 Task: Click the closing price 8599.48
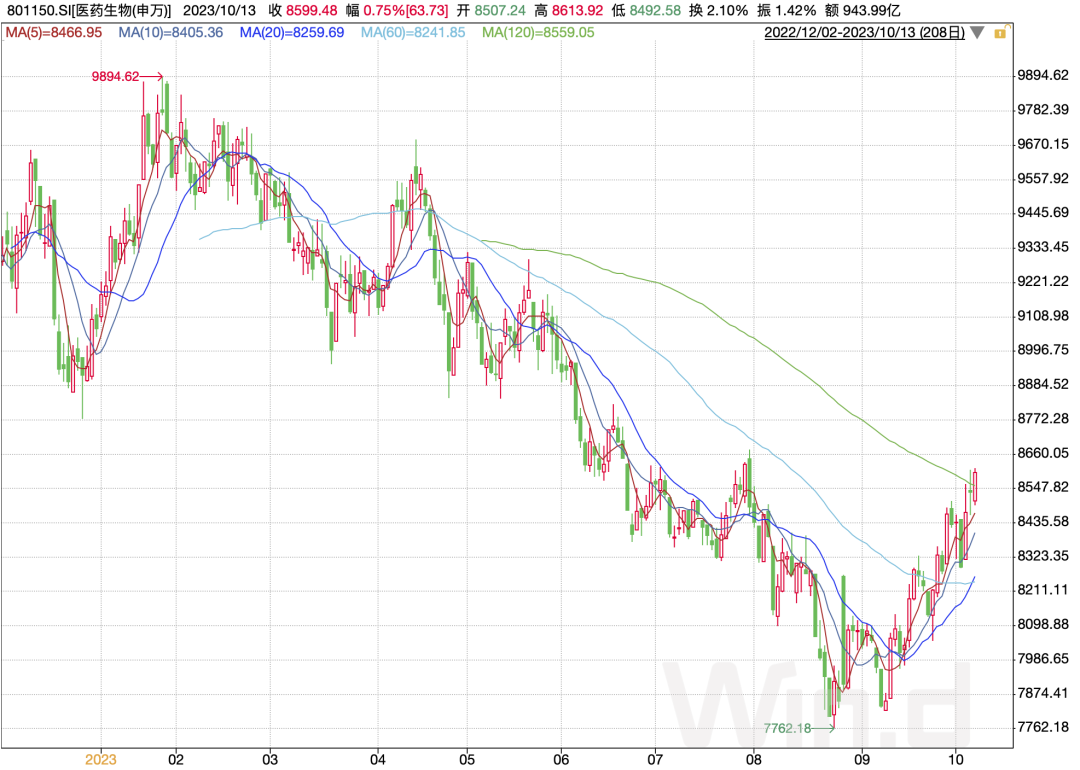312,11
